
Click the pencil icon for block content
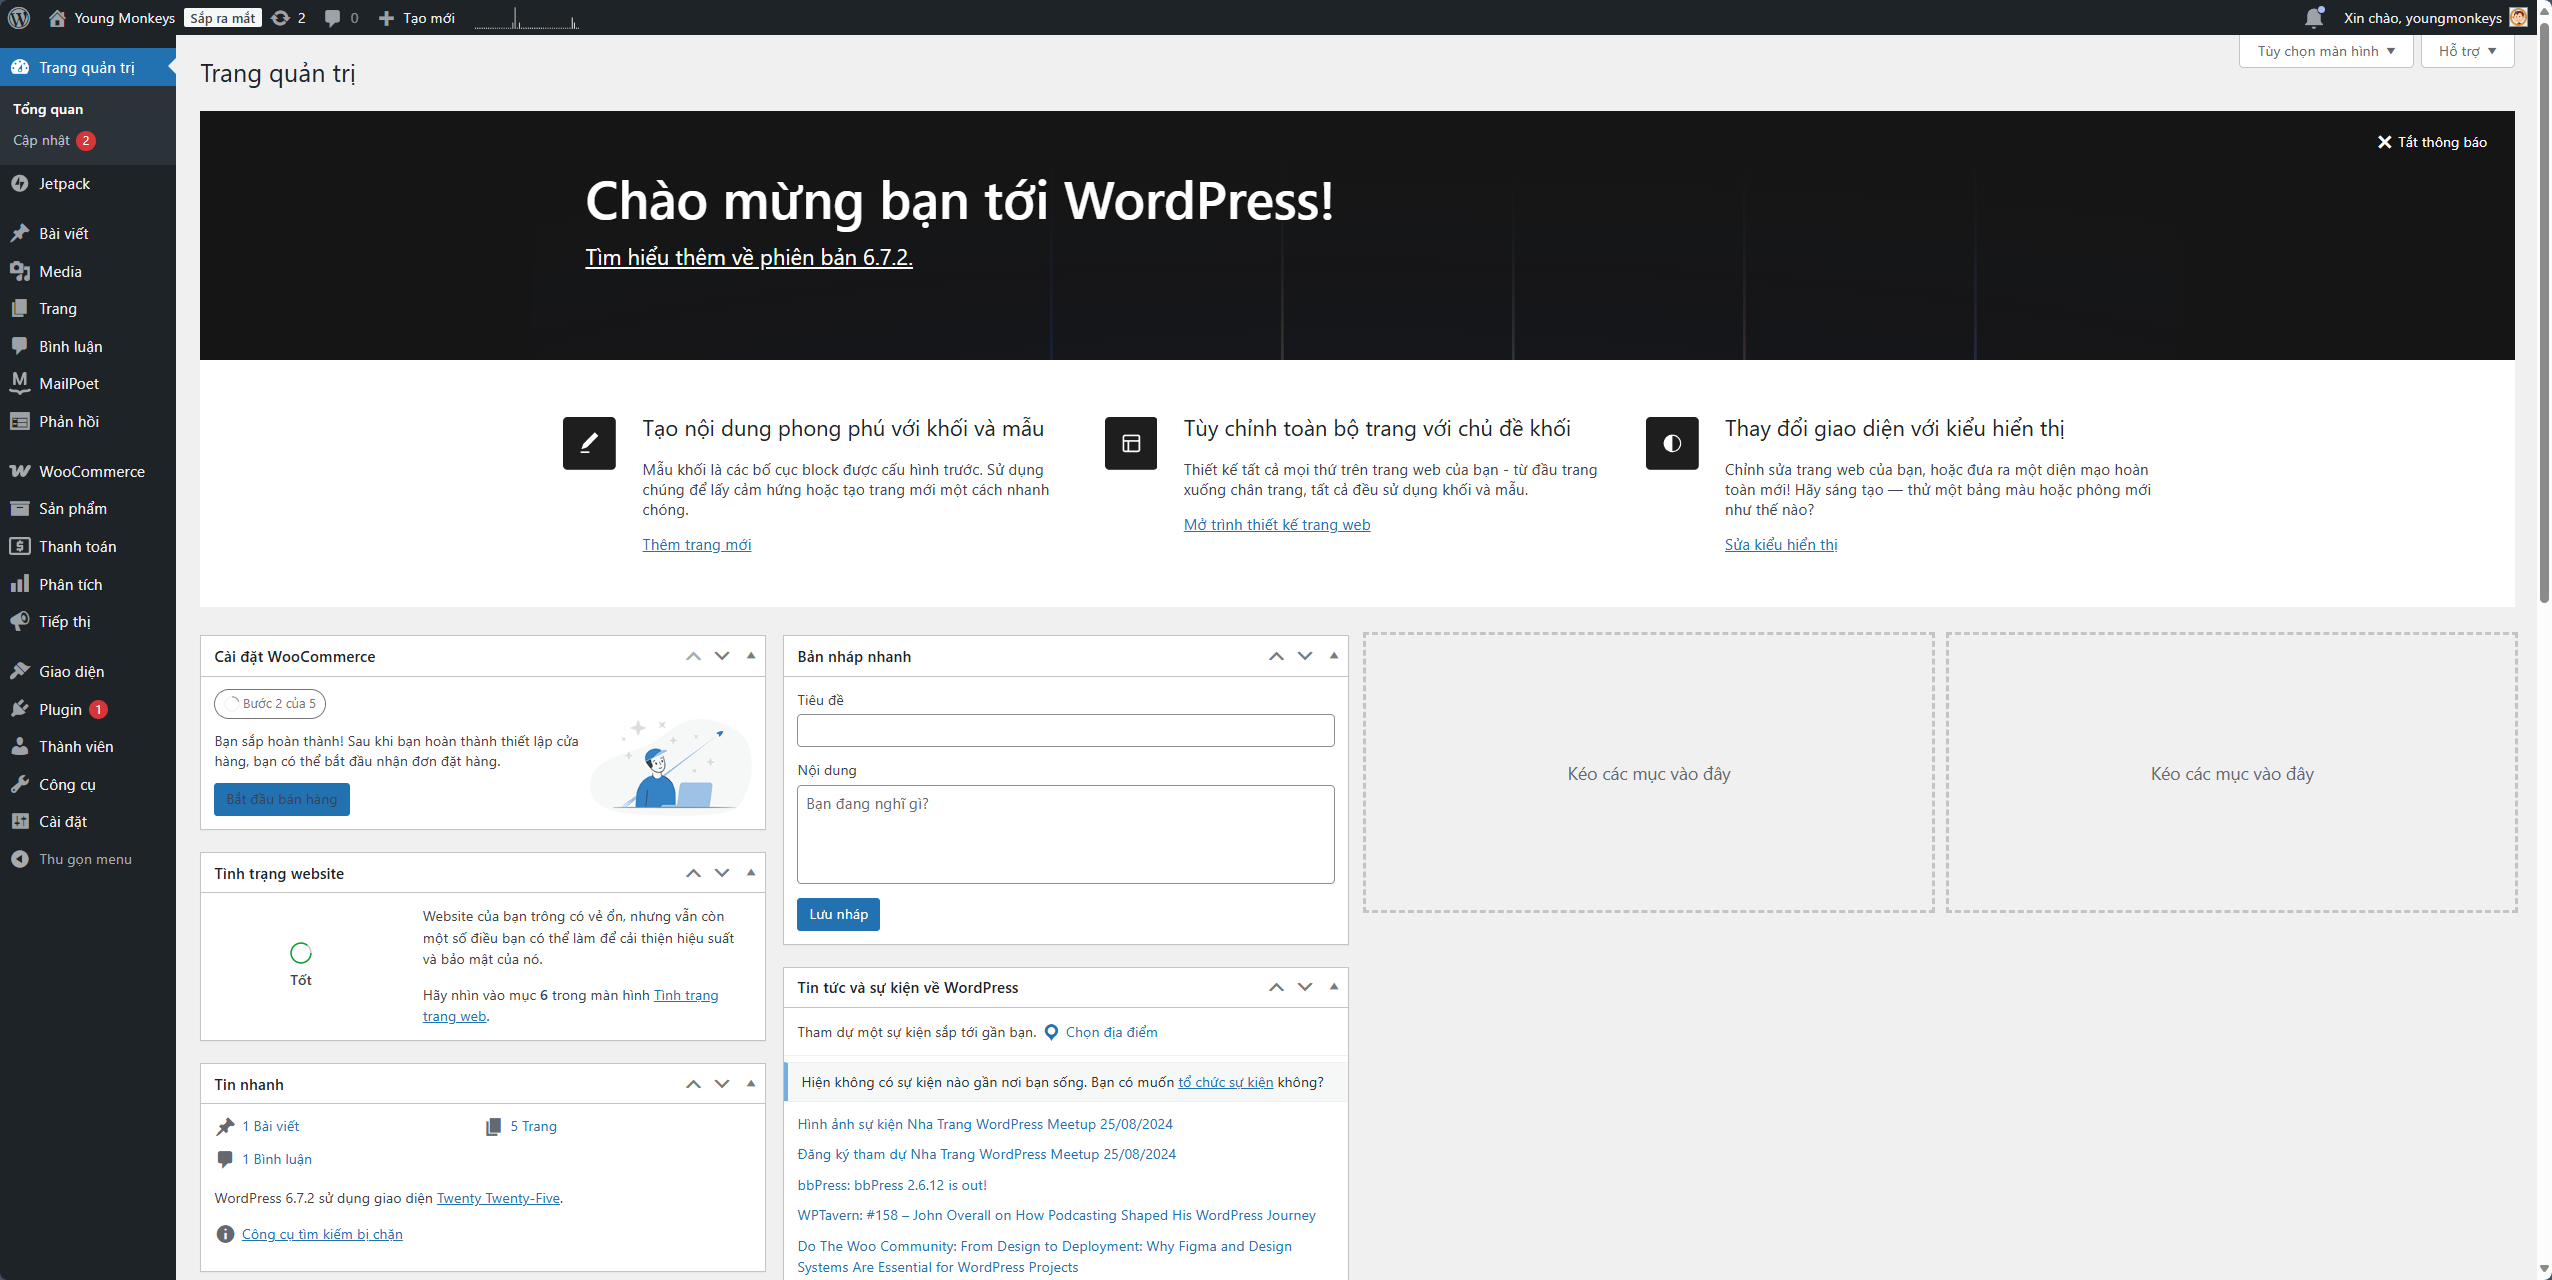tap(589, 443)
